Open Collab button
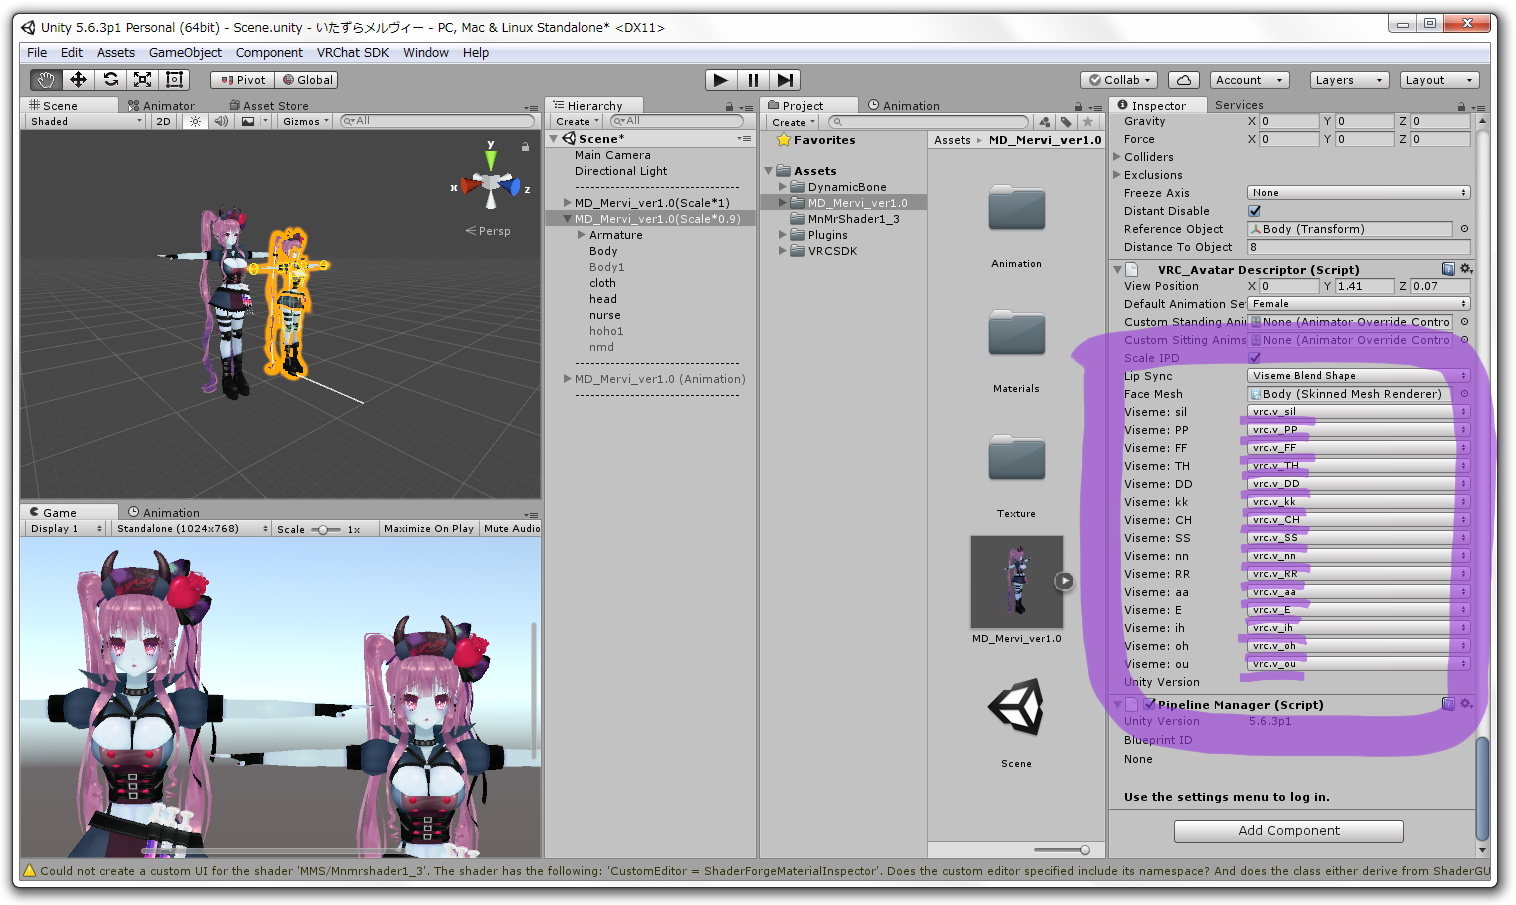Viewport: 1516px width, 905px height. click(1120, 80)
